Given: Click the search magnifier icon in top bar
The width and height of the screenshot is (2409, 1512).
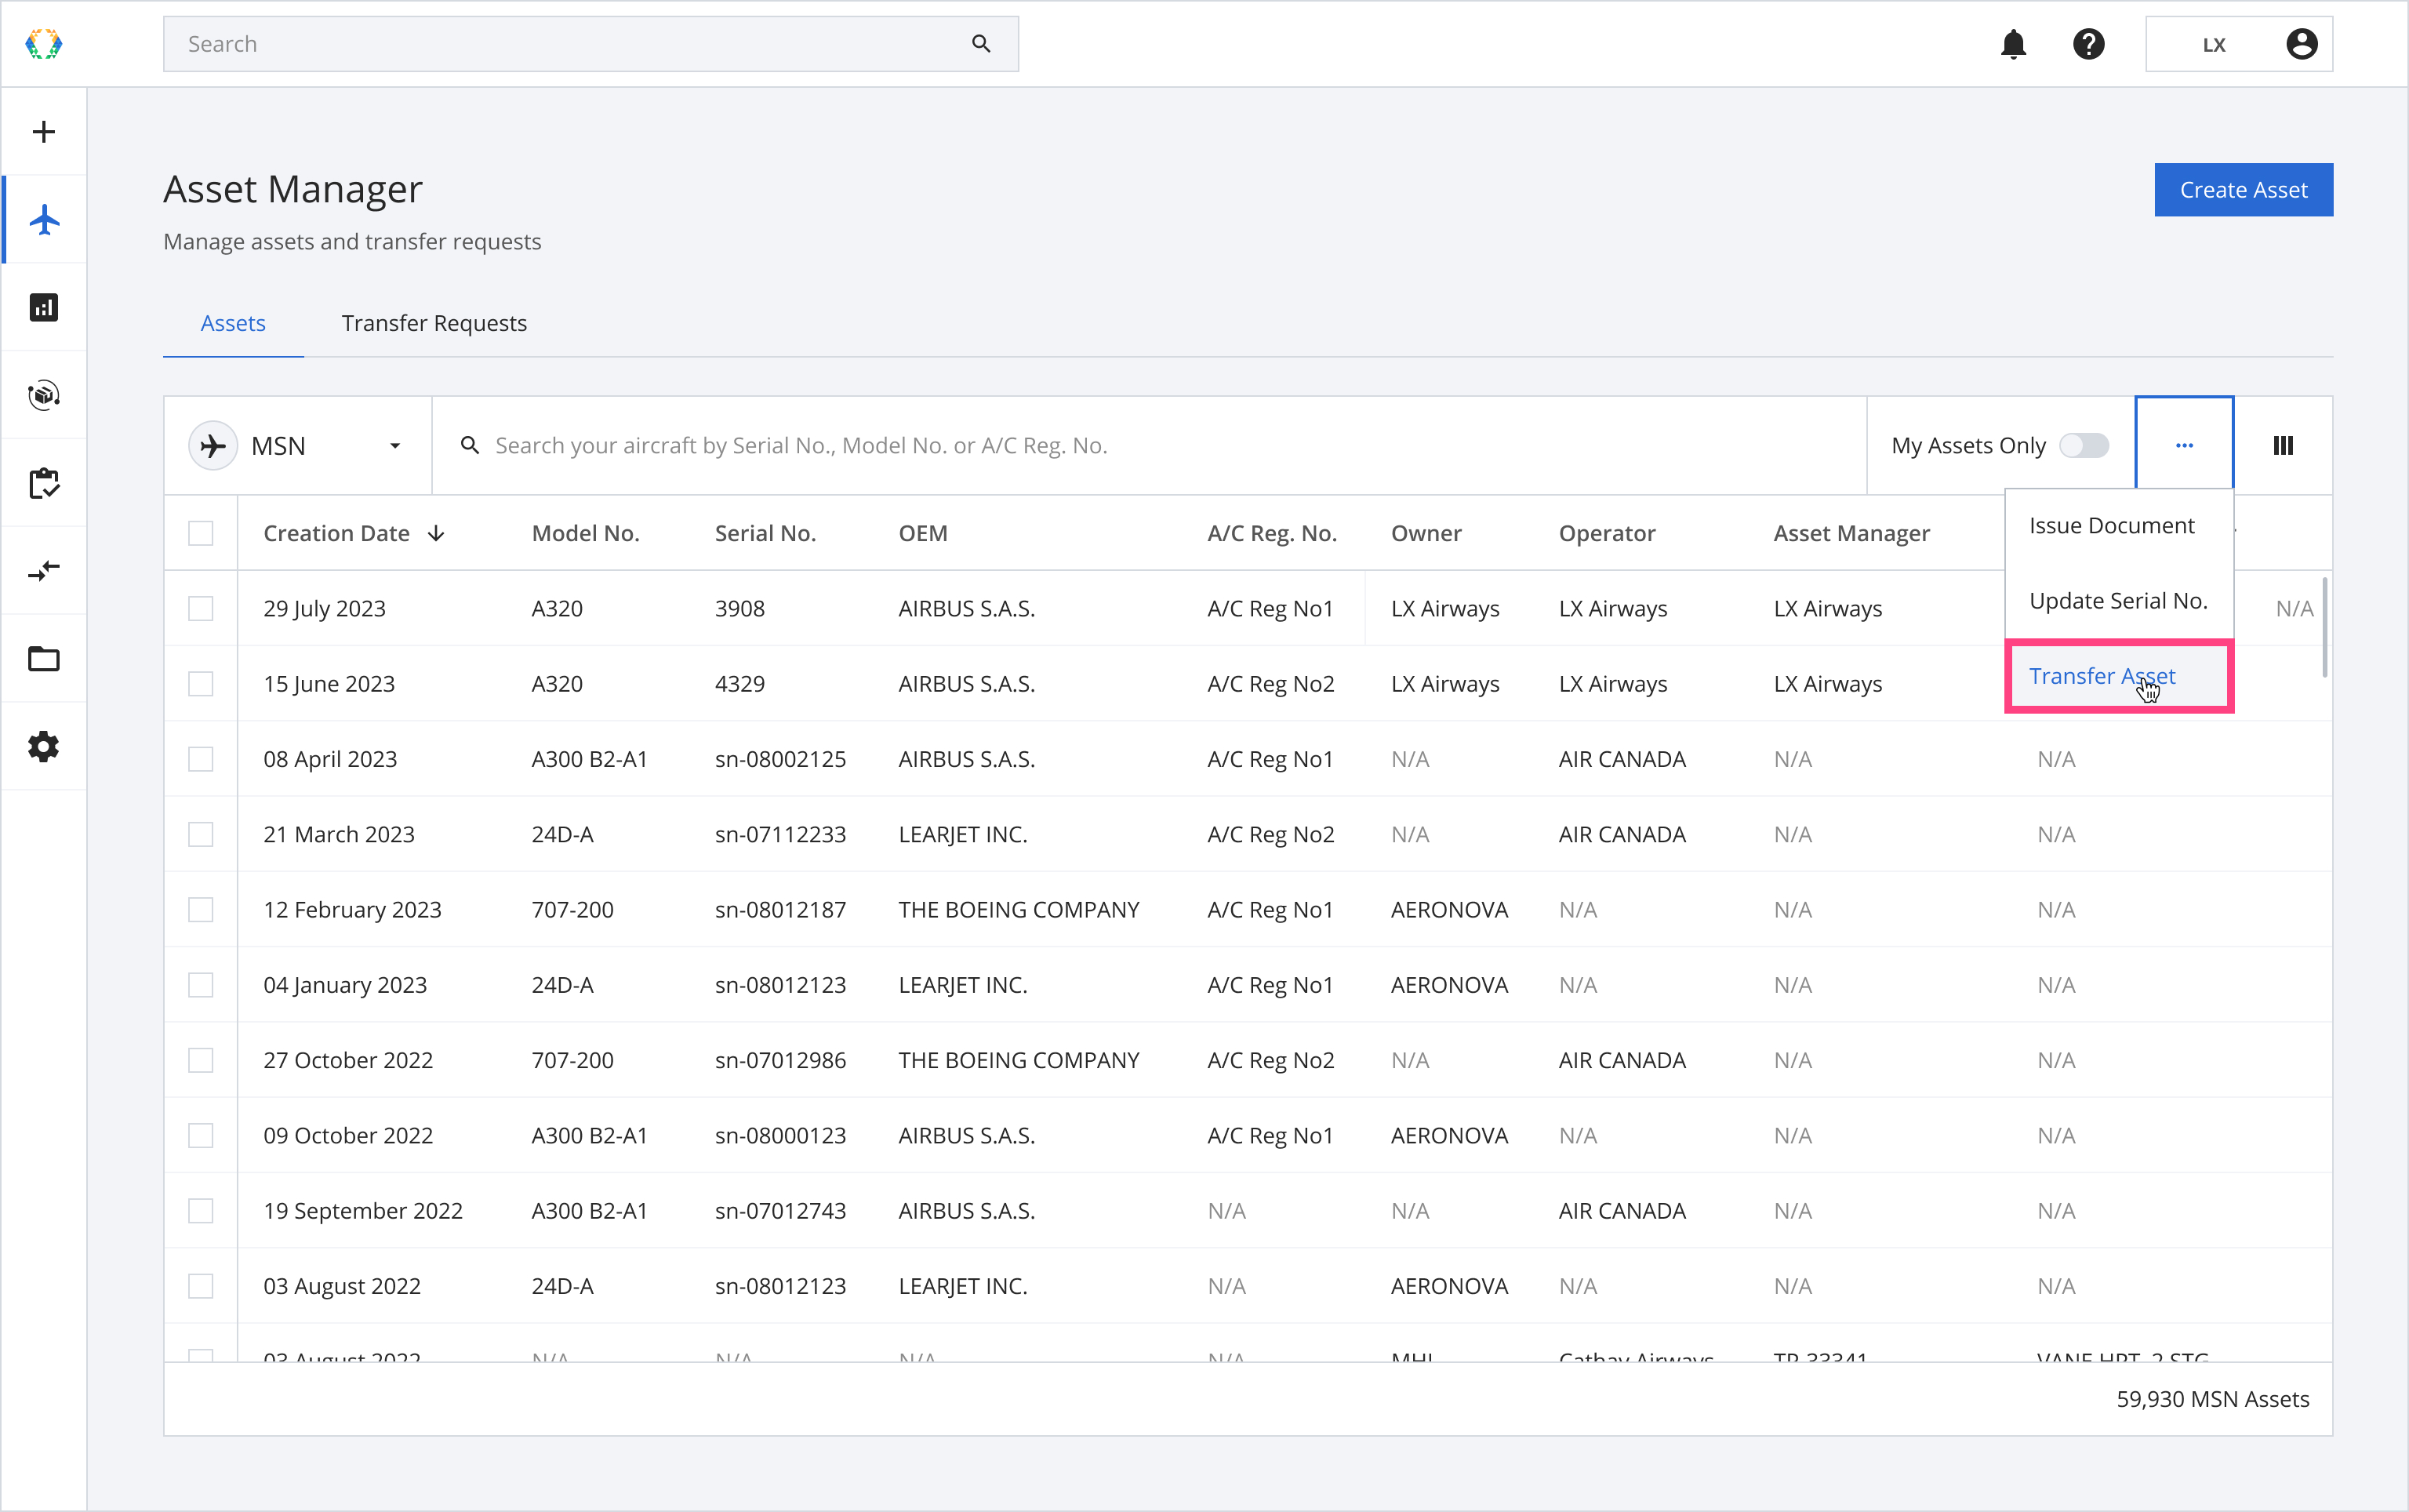Looking at the screenshot, I should point(981,44).
